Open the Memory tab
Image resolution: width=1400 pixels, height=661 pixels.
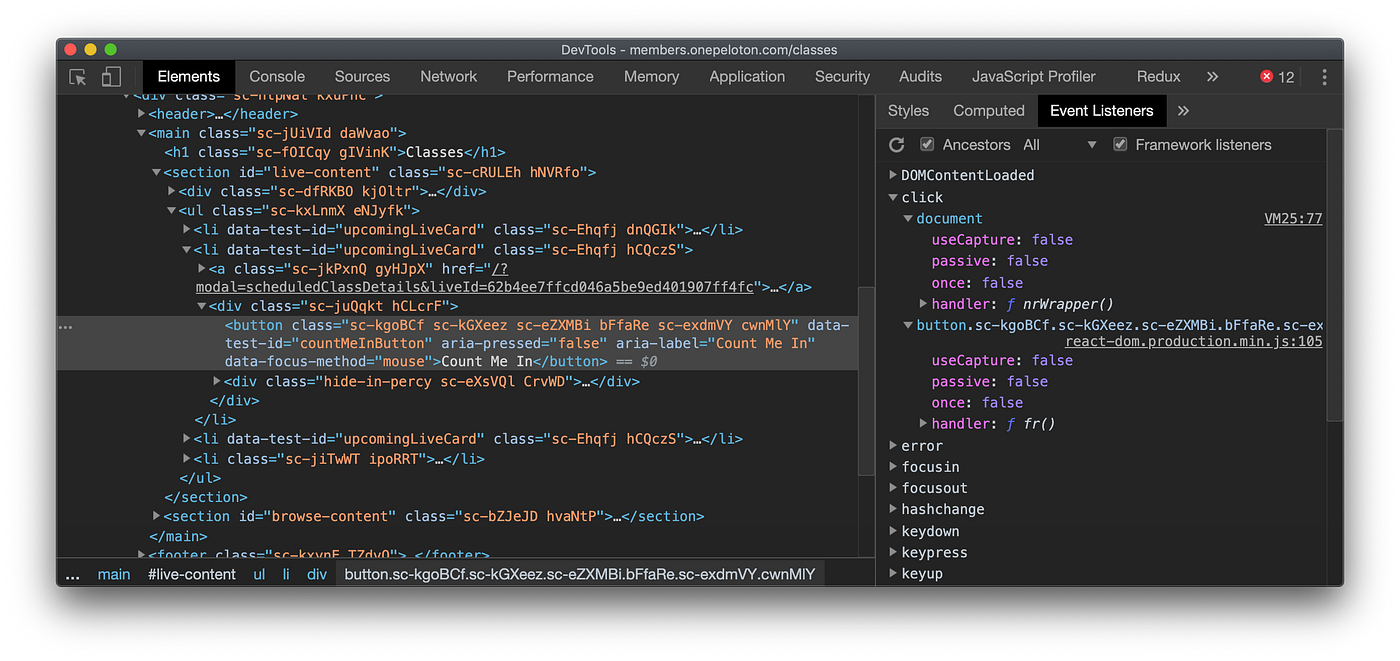coord(651,77)
